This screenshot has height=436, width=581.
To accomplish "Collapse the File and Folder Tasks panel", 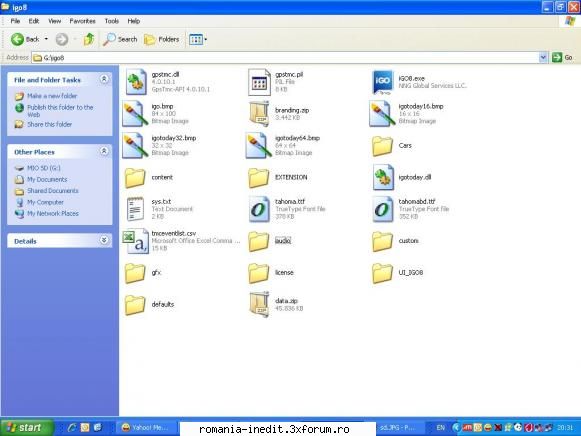I will pyautogui.click(x=104, y=79).
